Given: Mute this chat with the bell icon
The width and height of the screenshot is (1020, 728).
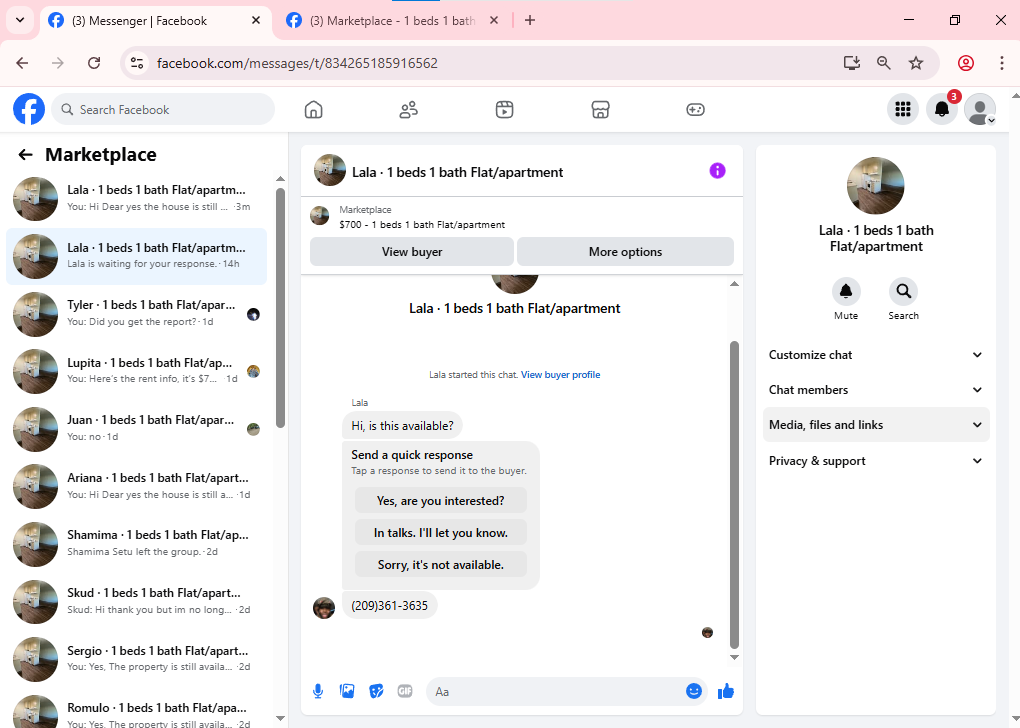Looking at the screenshot, I should pyautogui.click(x=846, y=291).
